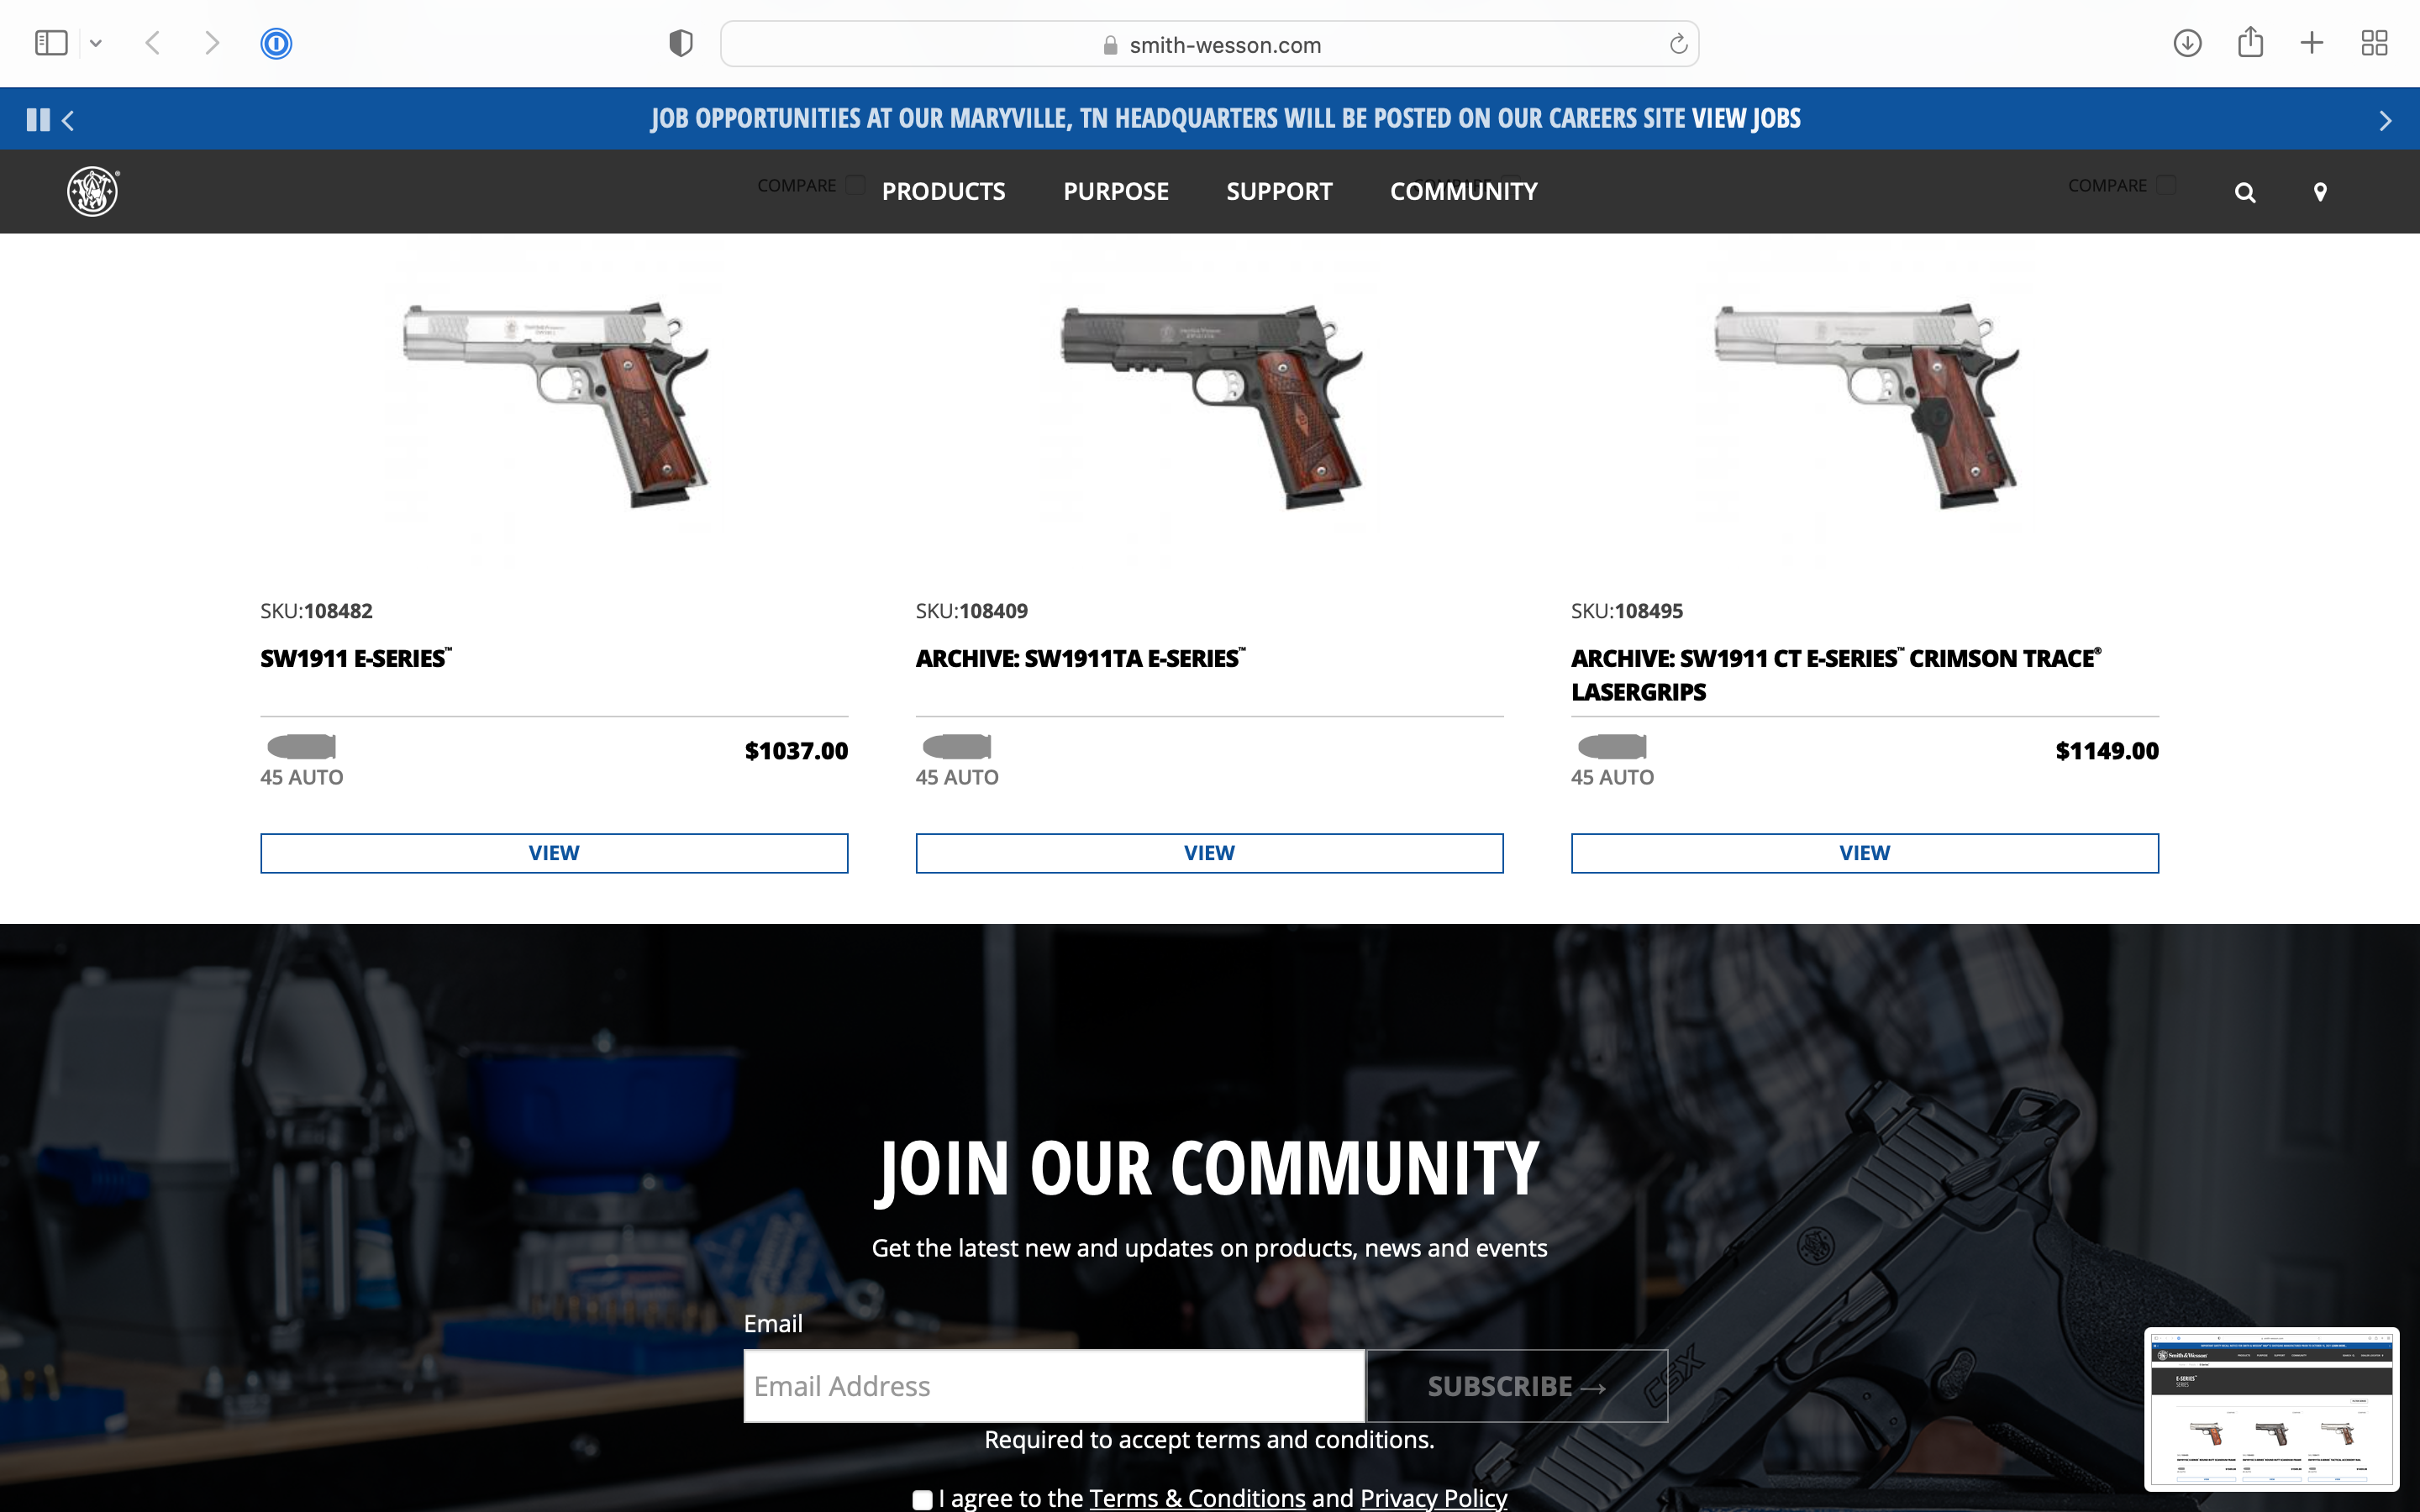
Task: Open site search magnifier icon
Action: [2245, 192]
